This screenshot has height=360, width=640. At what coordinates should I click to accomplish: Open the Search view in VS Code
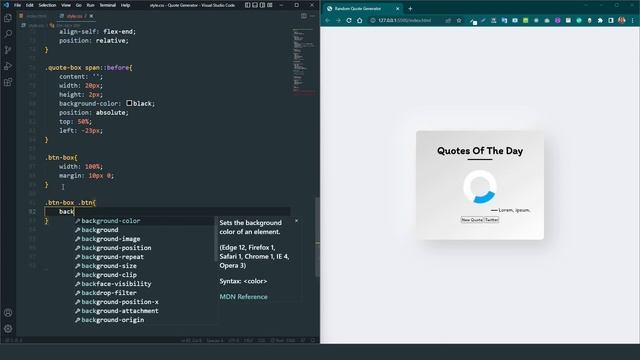(8, 34)
